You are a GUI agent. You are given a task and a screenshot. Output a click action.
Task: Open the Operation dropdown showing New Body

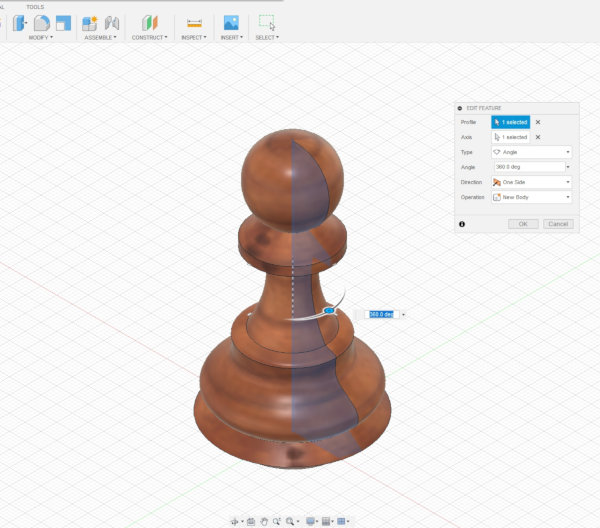[x=531, y=197]
